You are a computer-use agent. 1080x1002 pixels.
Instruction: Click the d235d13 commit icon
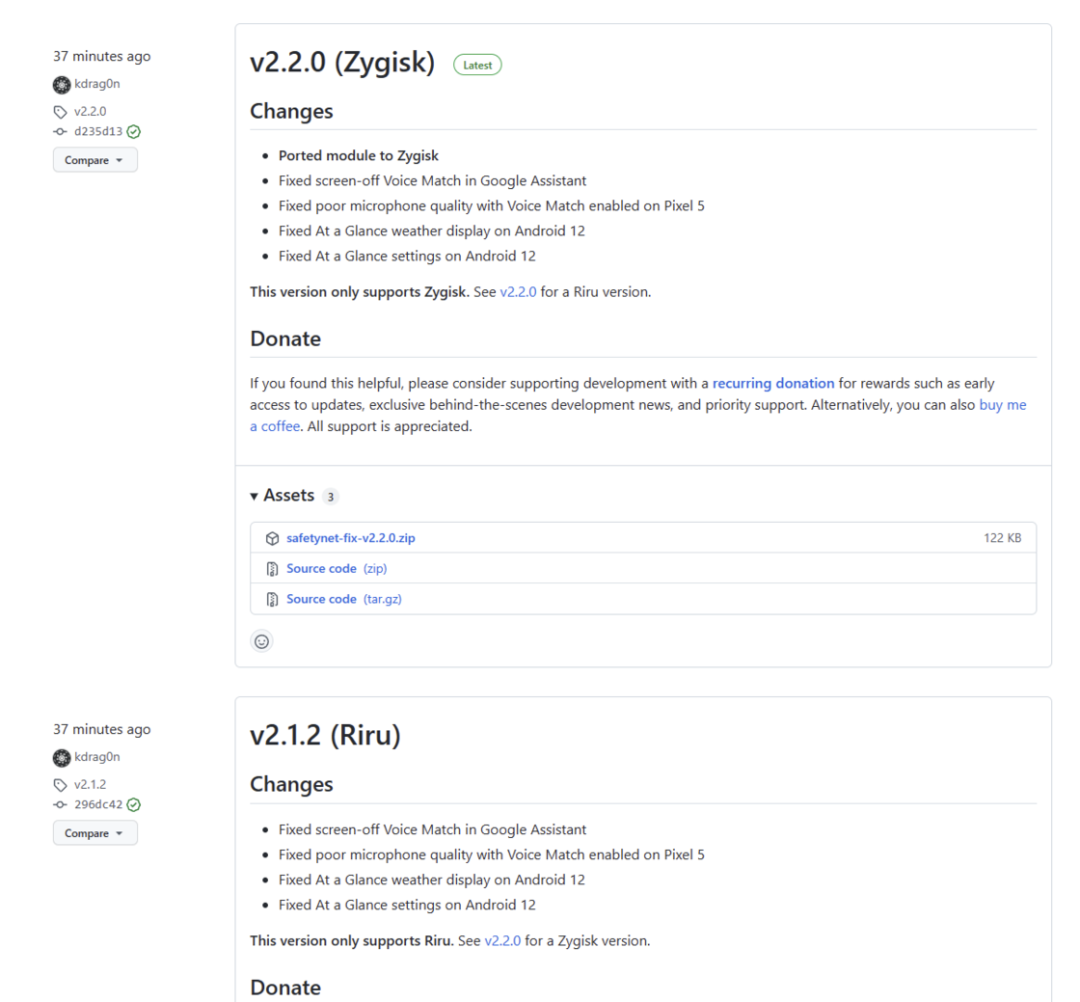[x=61, y=131]
